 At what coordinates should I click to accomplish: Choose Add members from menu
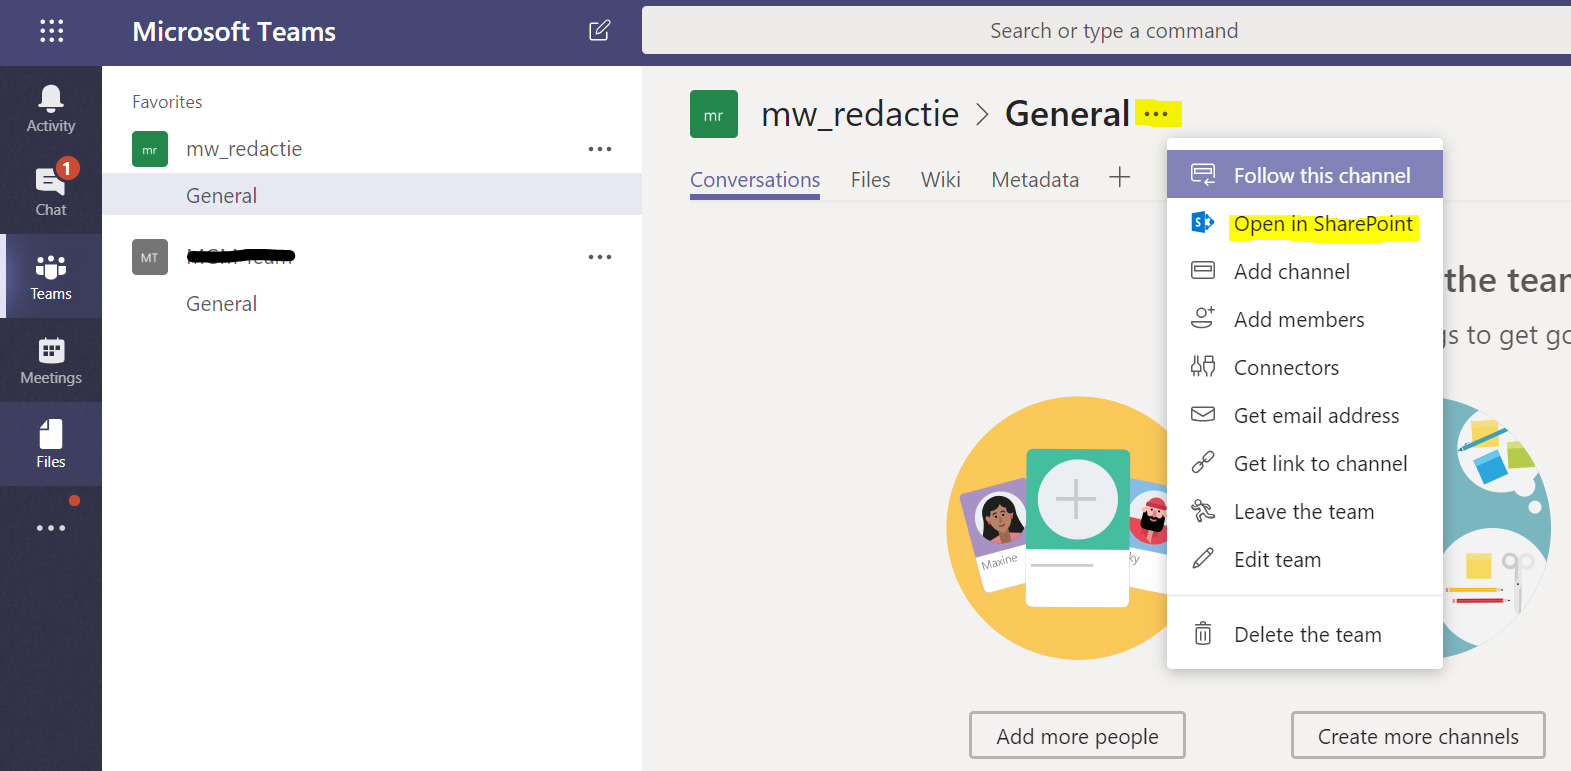click(x=1305, y=319)
